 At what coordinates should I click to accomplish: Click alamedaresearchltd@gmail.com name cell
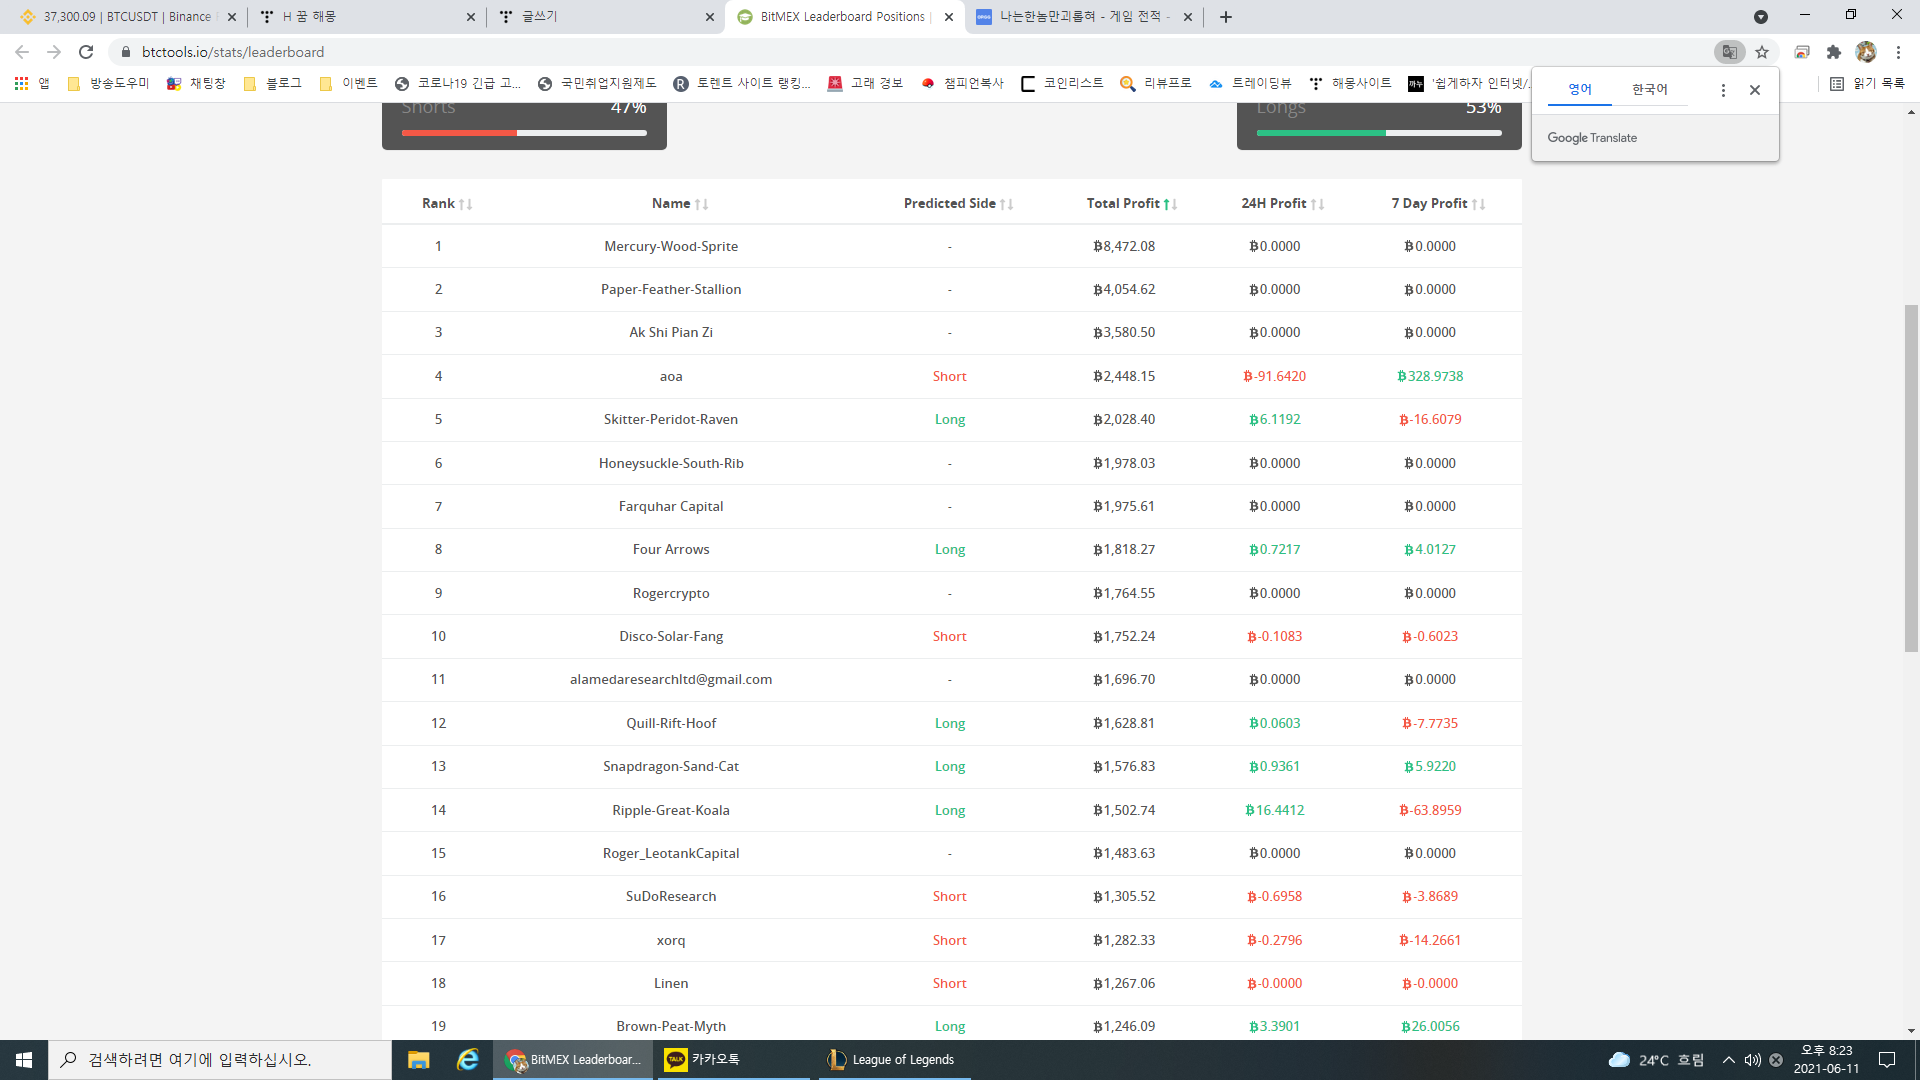(671, 679)
